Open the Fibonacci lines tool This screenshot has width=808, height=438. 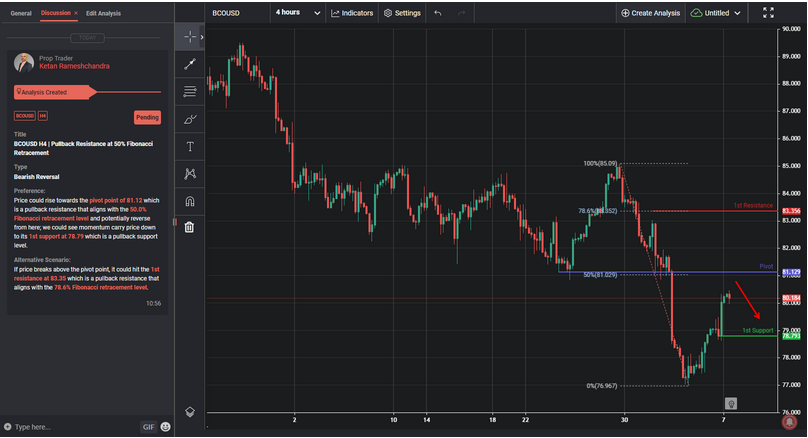point(190,92)
